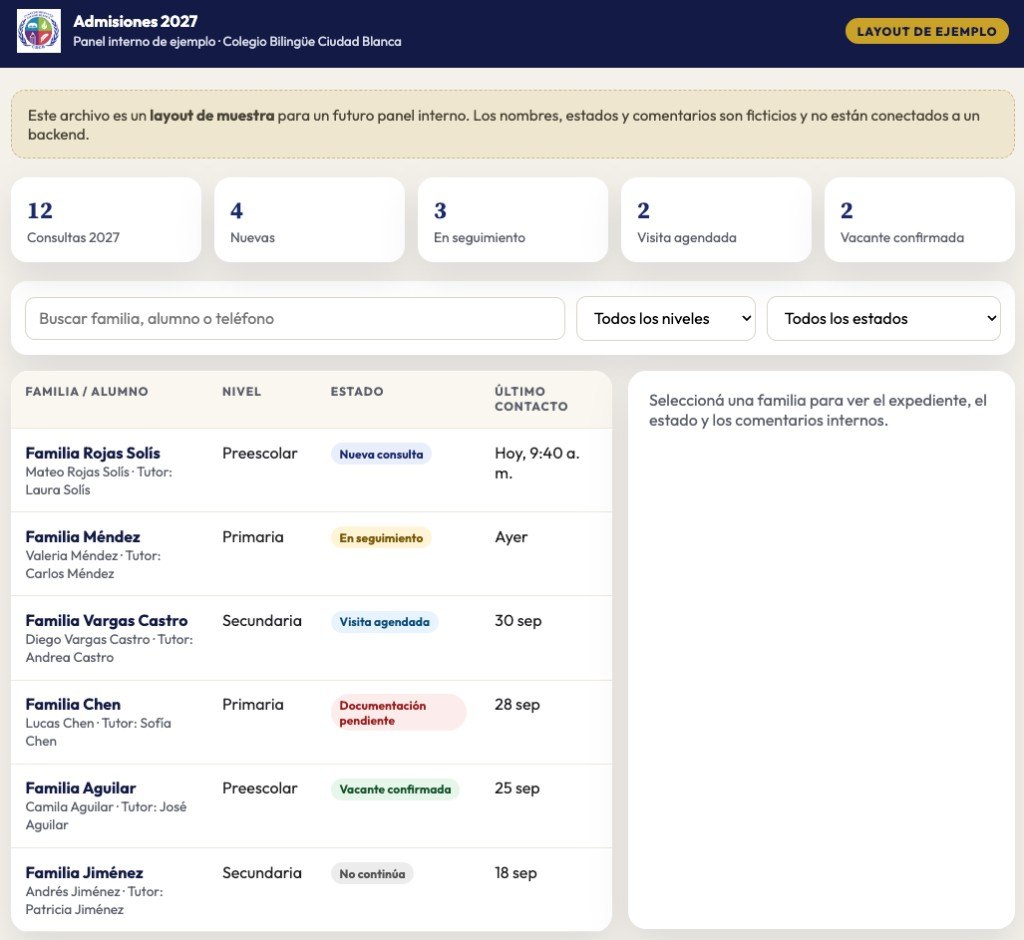This screenshot has width=1024, height=940.
Task: Open the Todos los niveles dropdown
Action: click(665, 318)
